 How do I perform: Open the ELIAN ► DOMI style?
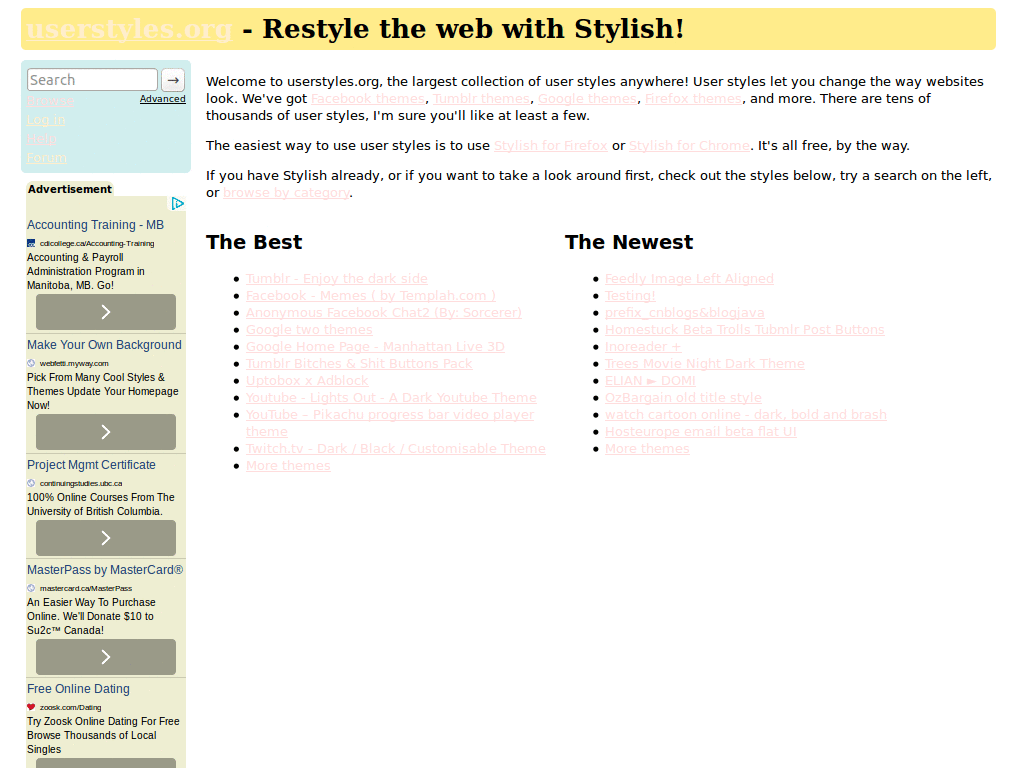(x=650, y=381)
